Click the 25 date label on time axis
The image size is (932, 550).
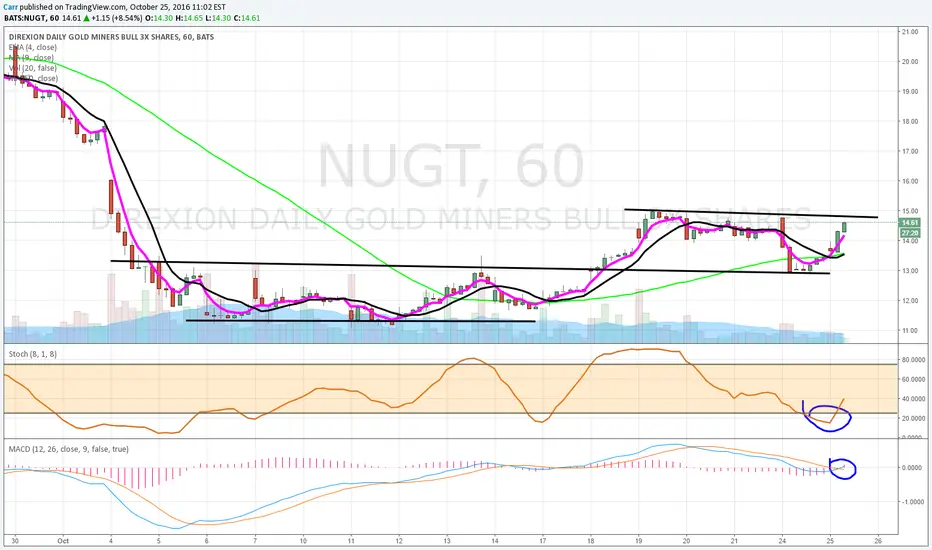[830, 541]
